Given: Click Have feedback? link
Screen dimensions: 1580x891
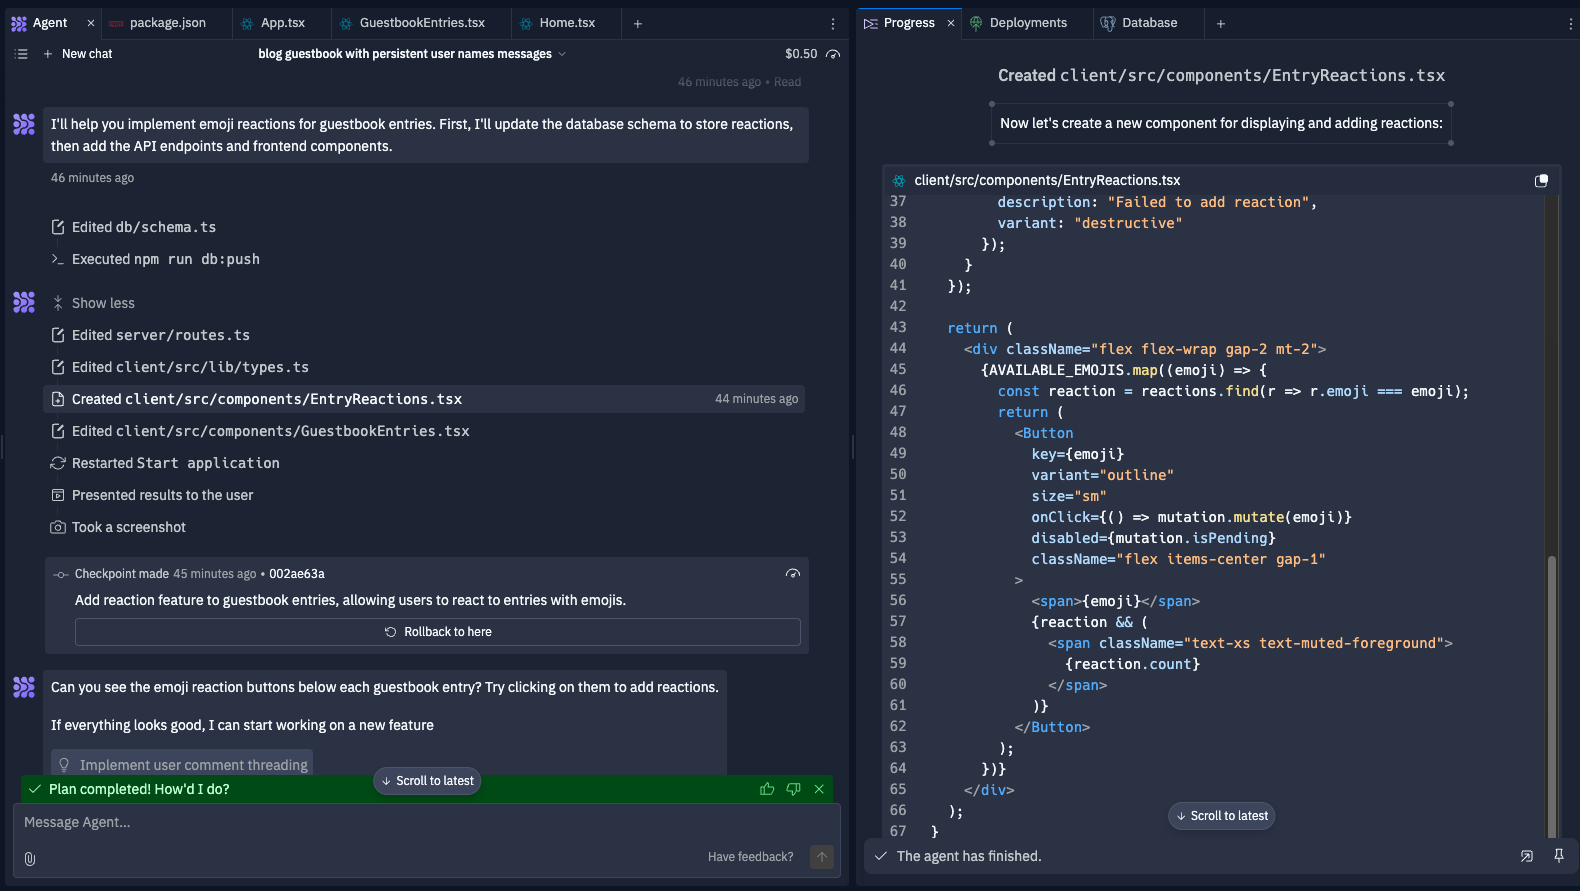Looking at the screenshot, I should (751, 857).
